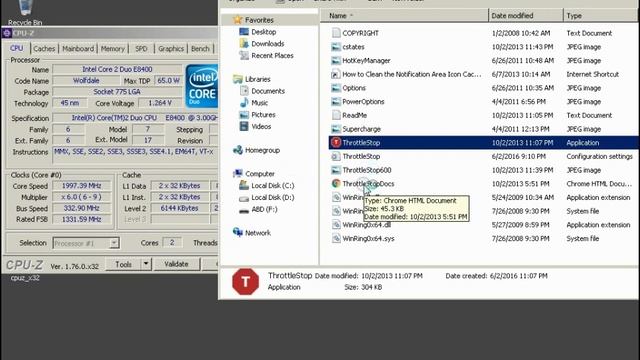Click the Bus Speed value 332.90 MHz
This screenshot has width=640, height=360.
coord(82,208)
